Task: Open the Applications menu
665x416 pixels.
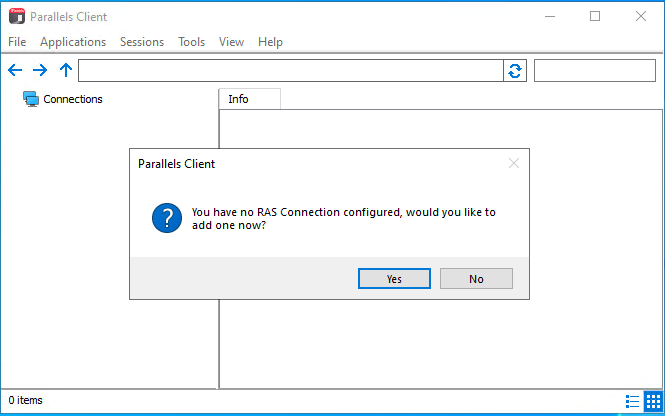Action: [73, 42]
